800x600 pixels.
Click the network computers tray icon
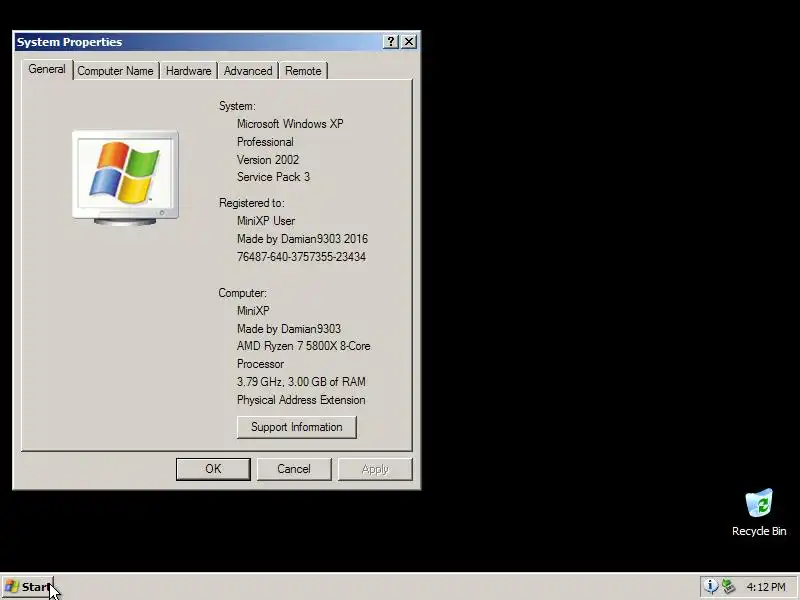tap(729, 586)
